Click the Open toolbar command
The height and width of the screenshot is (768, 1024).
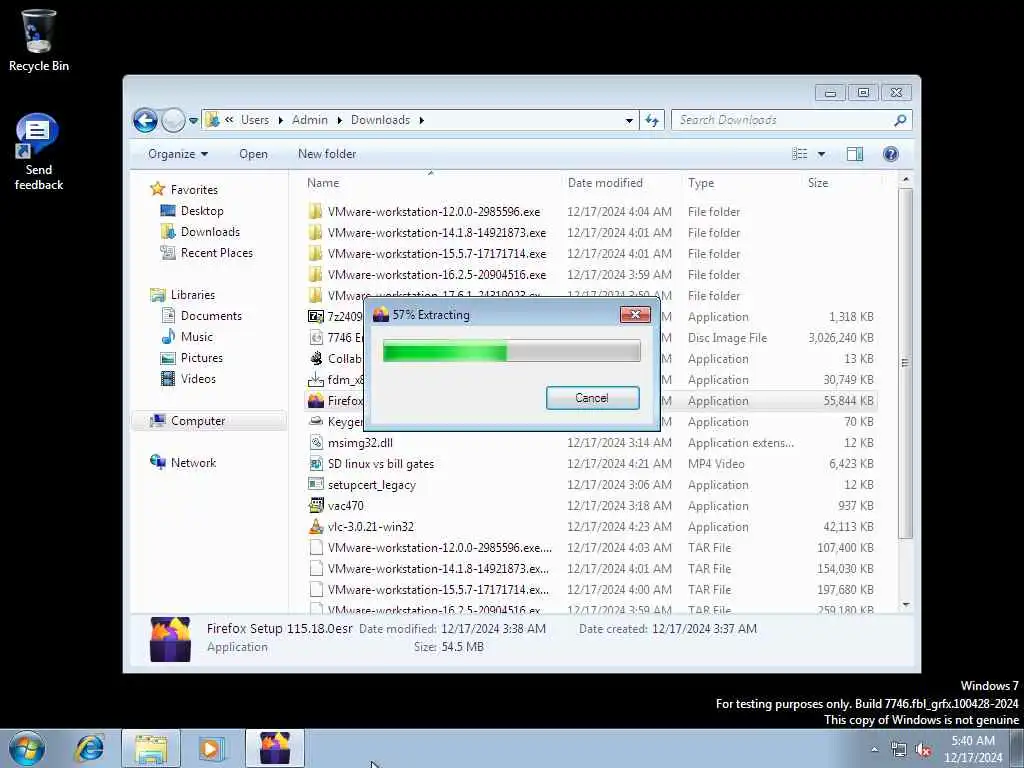tap(253, 154)
